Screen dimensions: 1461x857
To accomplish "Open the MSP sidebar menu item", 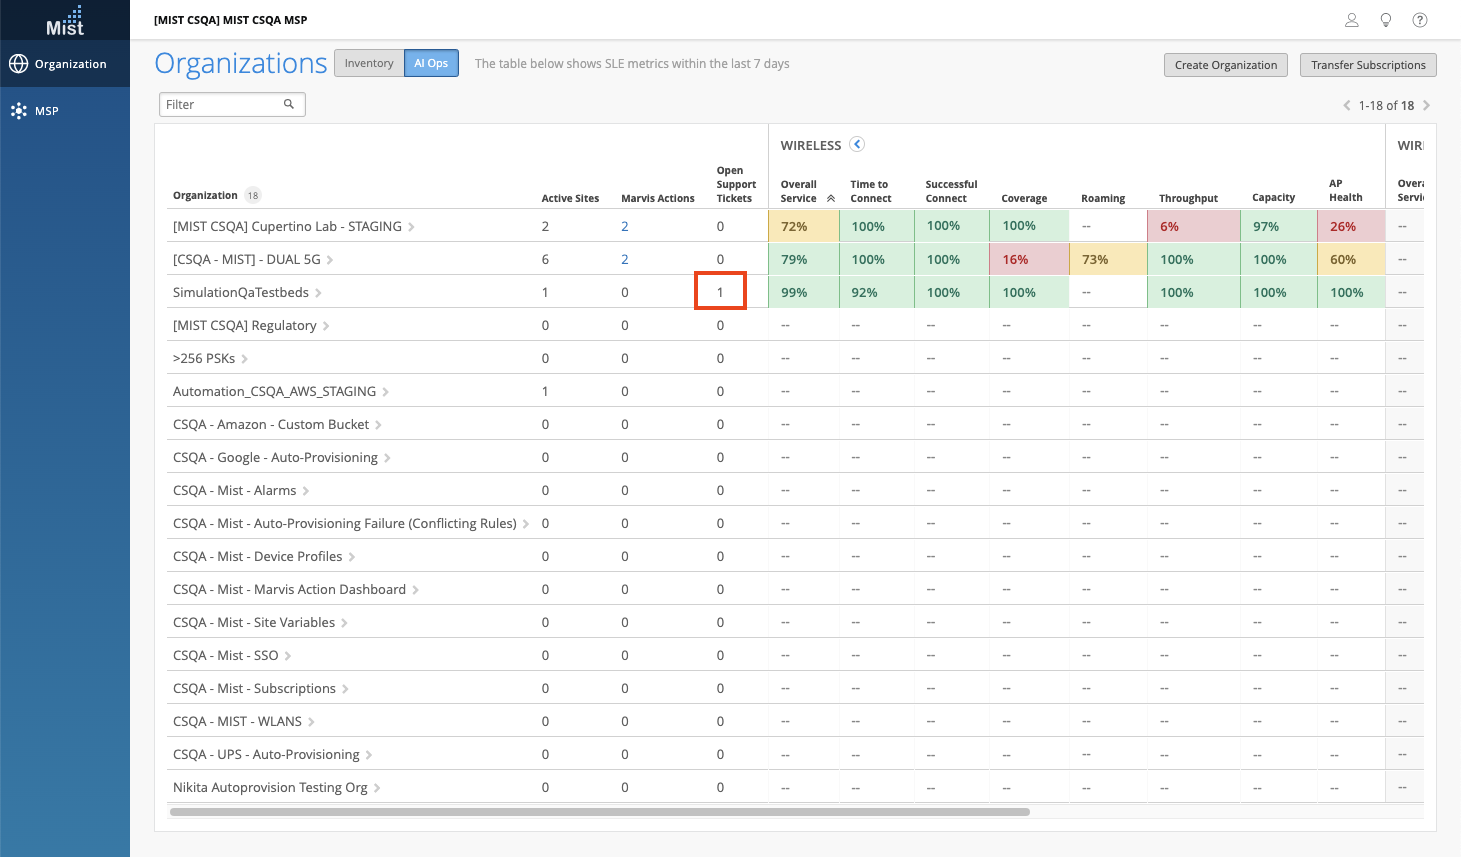I will click(x=65, y=111).
